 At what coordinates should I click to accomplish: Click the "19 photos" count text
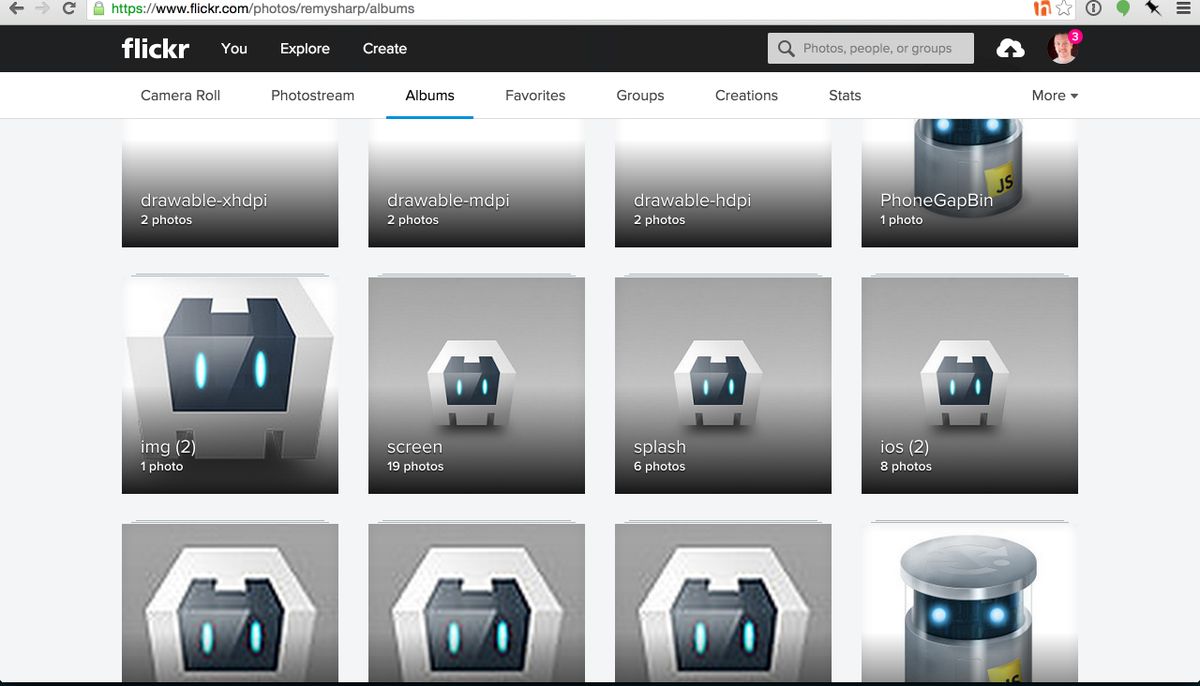point(415,466)
